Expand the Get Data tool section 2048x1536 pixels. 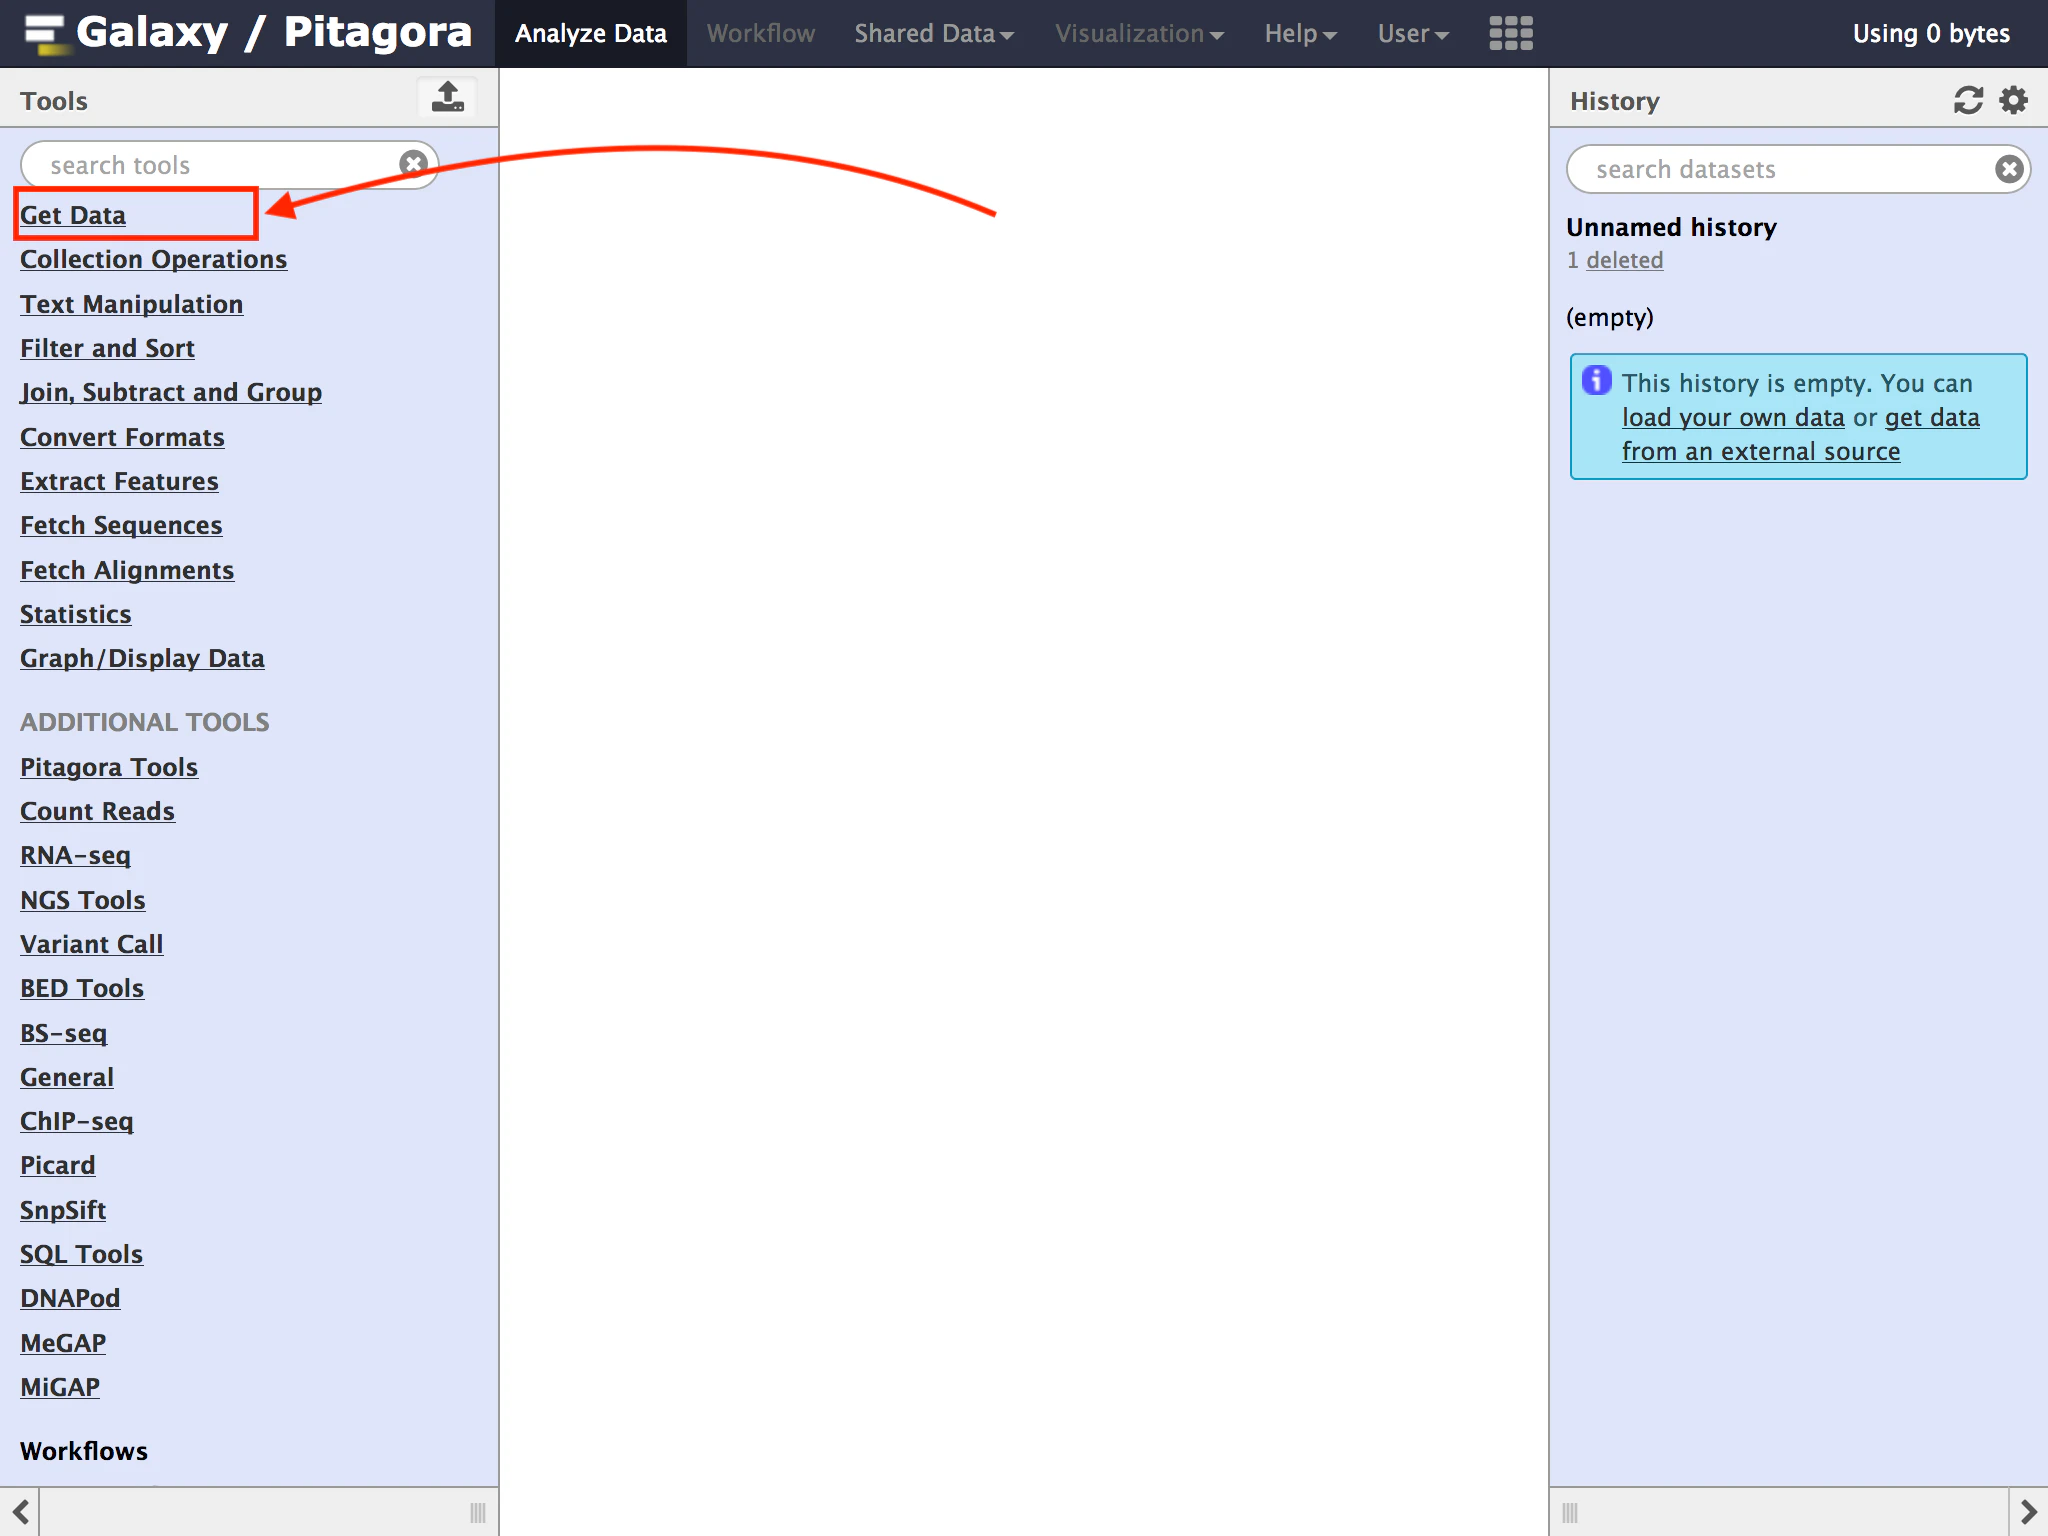(x=73, y=215)
